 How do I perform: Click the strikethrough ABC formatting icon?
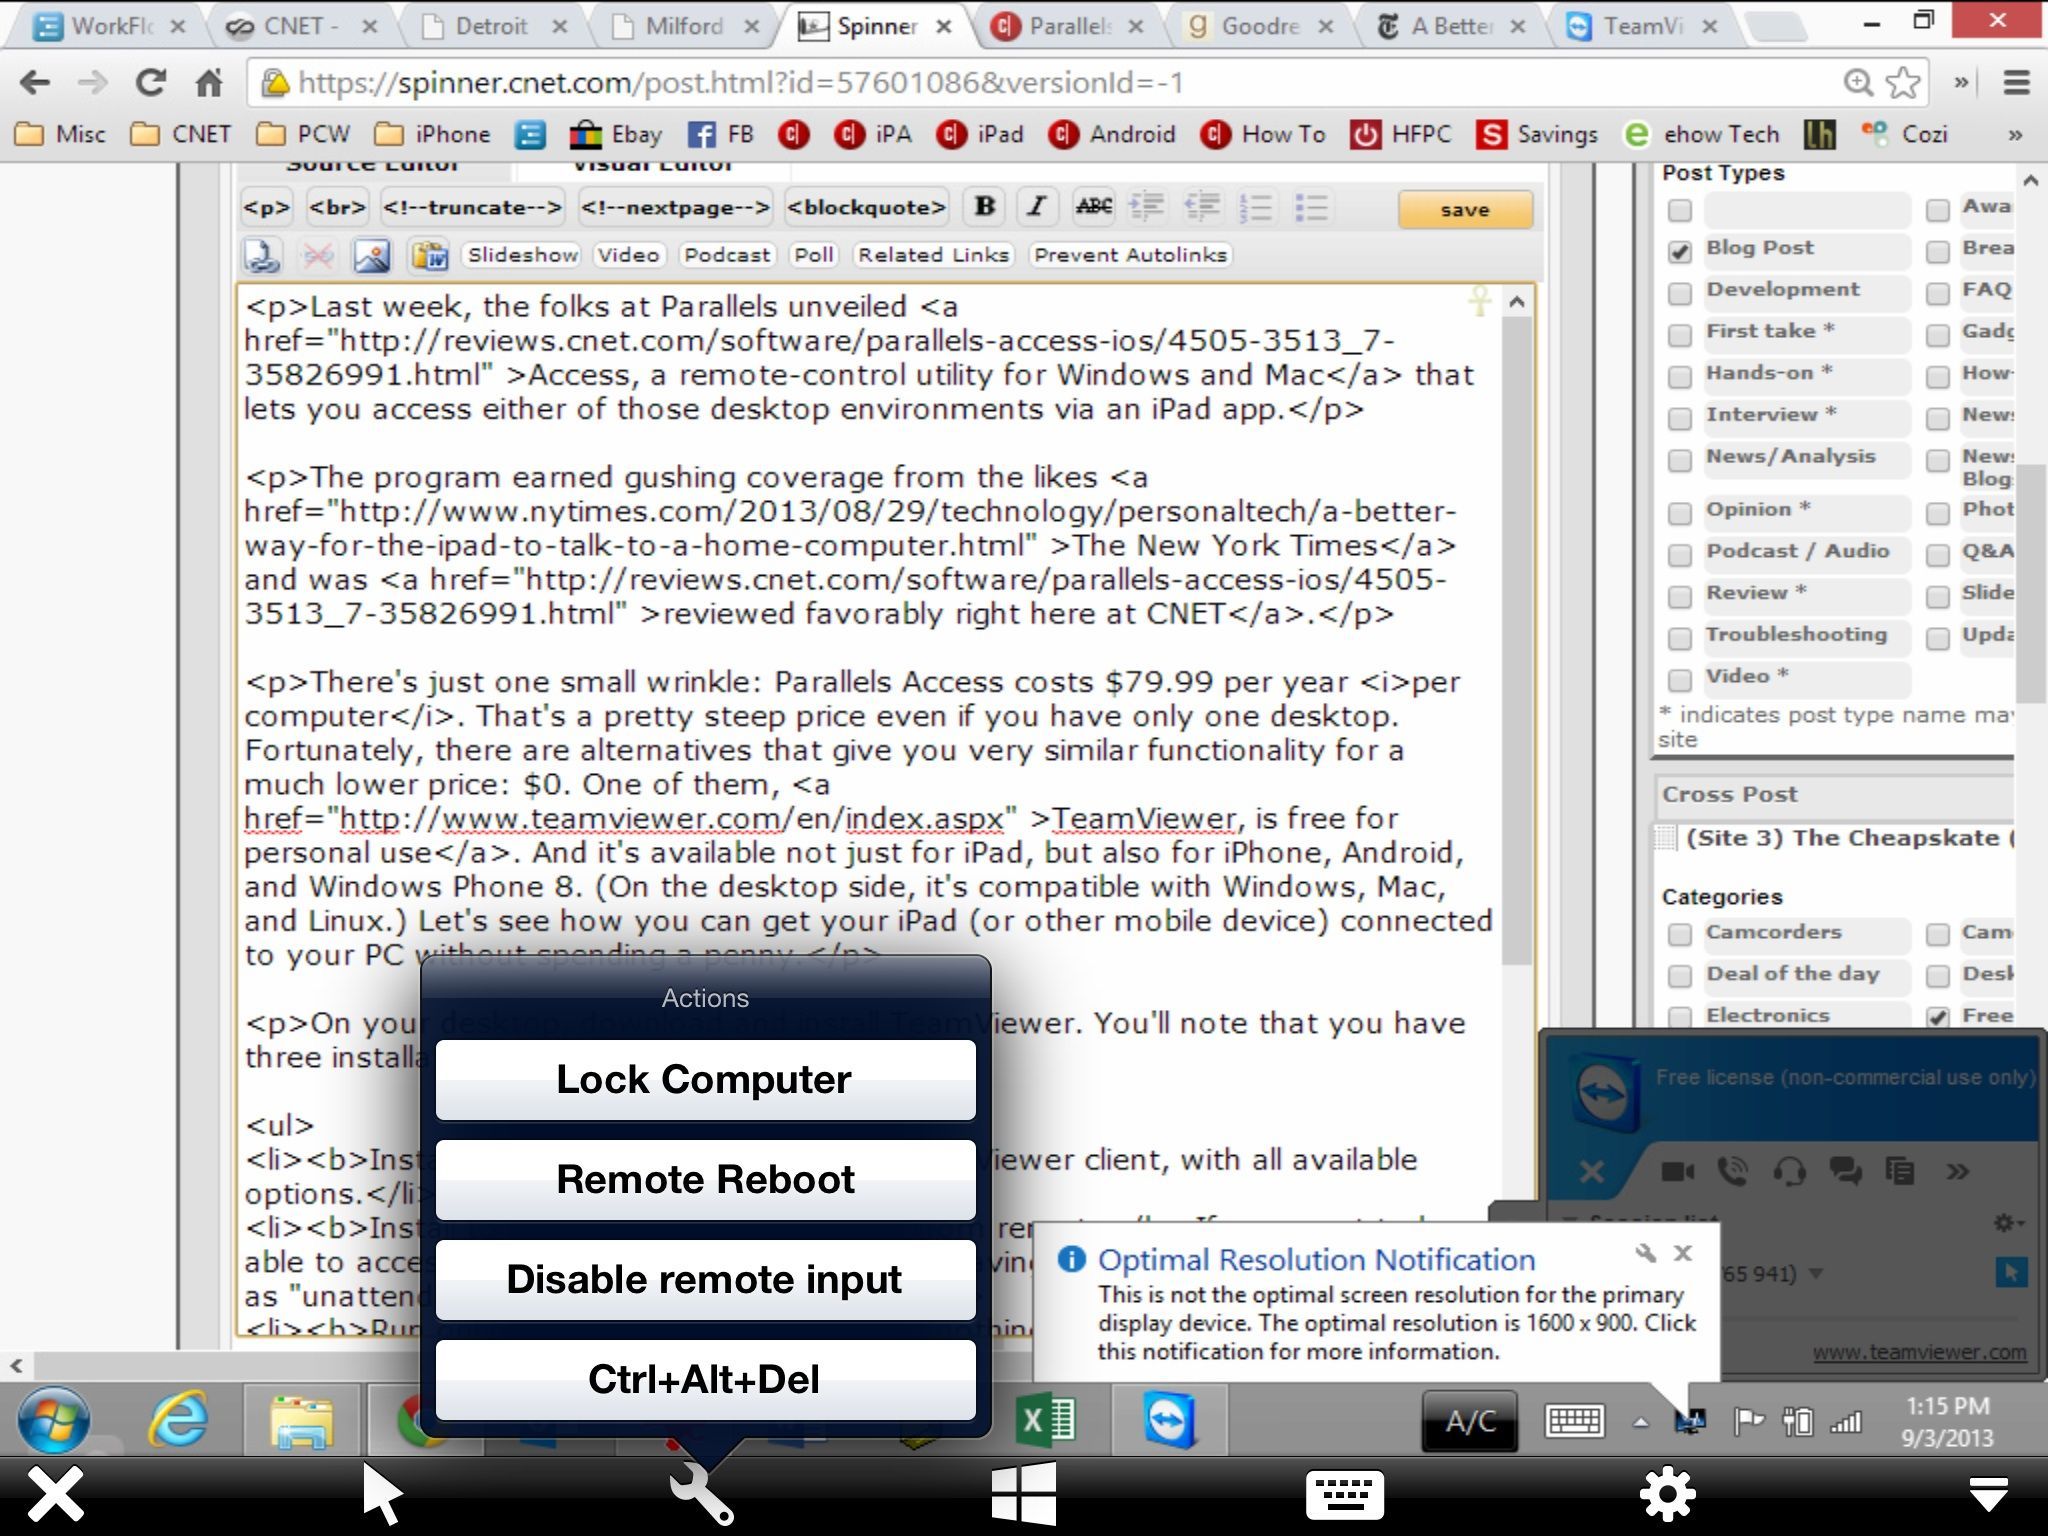(1093, 207)
